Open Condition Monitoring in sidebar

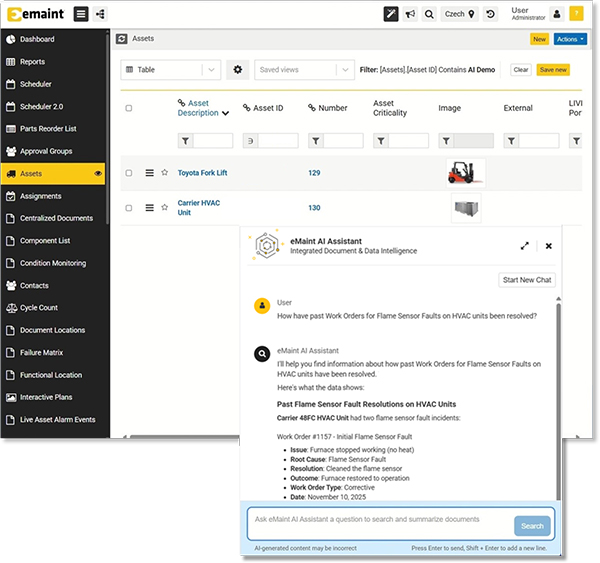coord(53,263)
